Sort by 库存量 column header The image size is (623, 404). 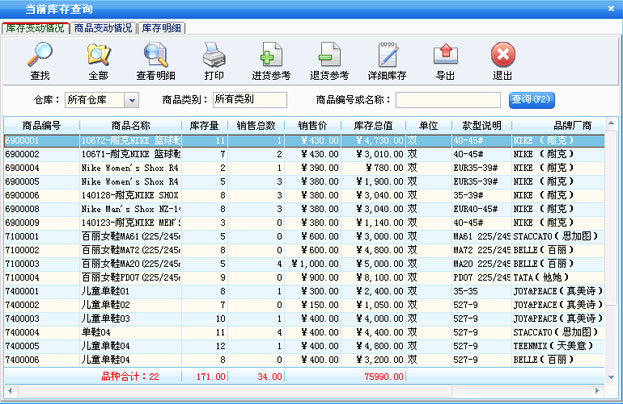(x=204, y=125)
